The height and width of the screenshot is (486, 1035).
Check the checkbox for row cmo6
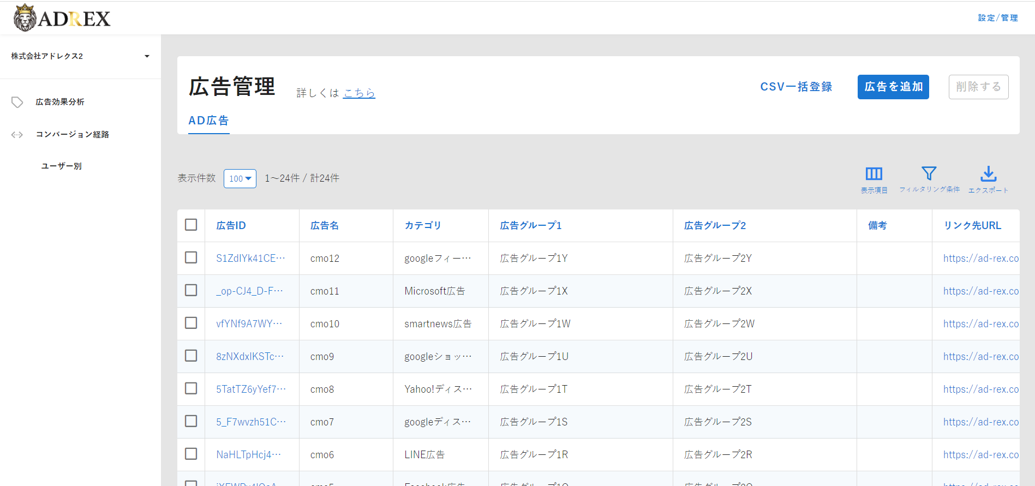(x=191, y=454)
